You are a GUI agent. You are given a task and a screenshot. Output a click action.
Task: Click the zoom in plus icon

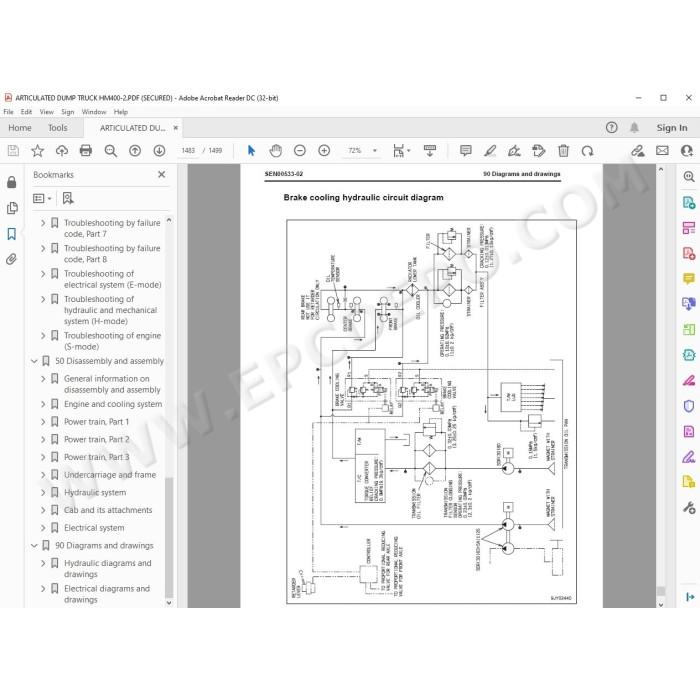pyautogui.click(x=324, y=151)
